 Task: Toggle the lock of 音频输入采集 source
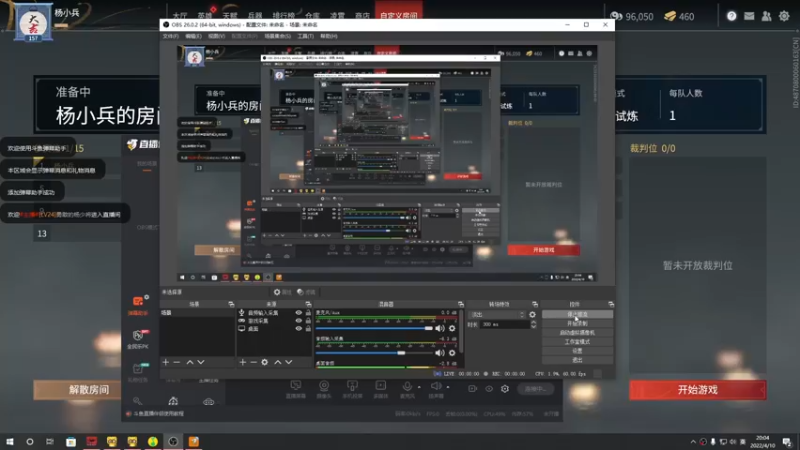(x=308, y=313)
